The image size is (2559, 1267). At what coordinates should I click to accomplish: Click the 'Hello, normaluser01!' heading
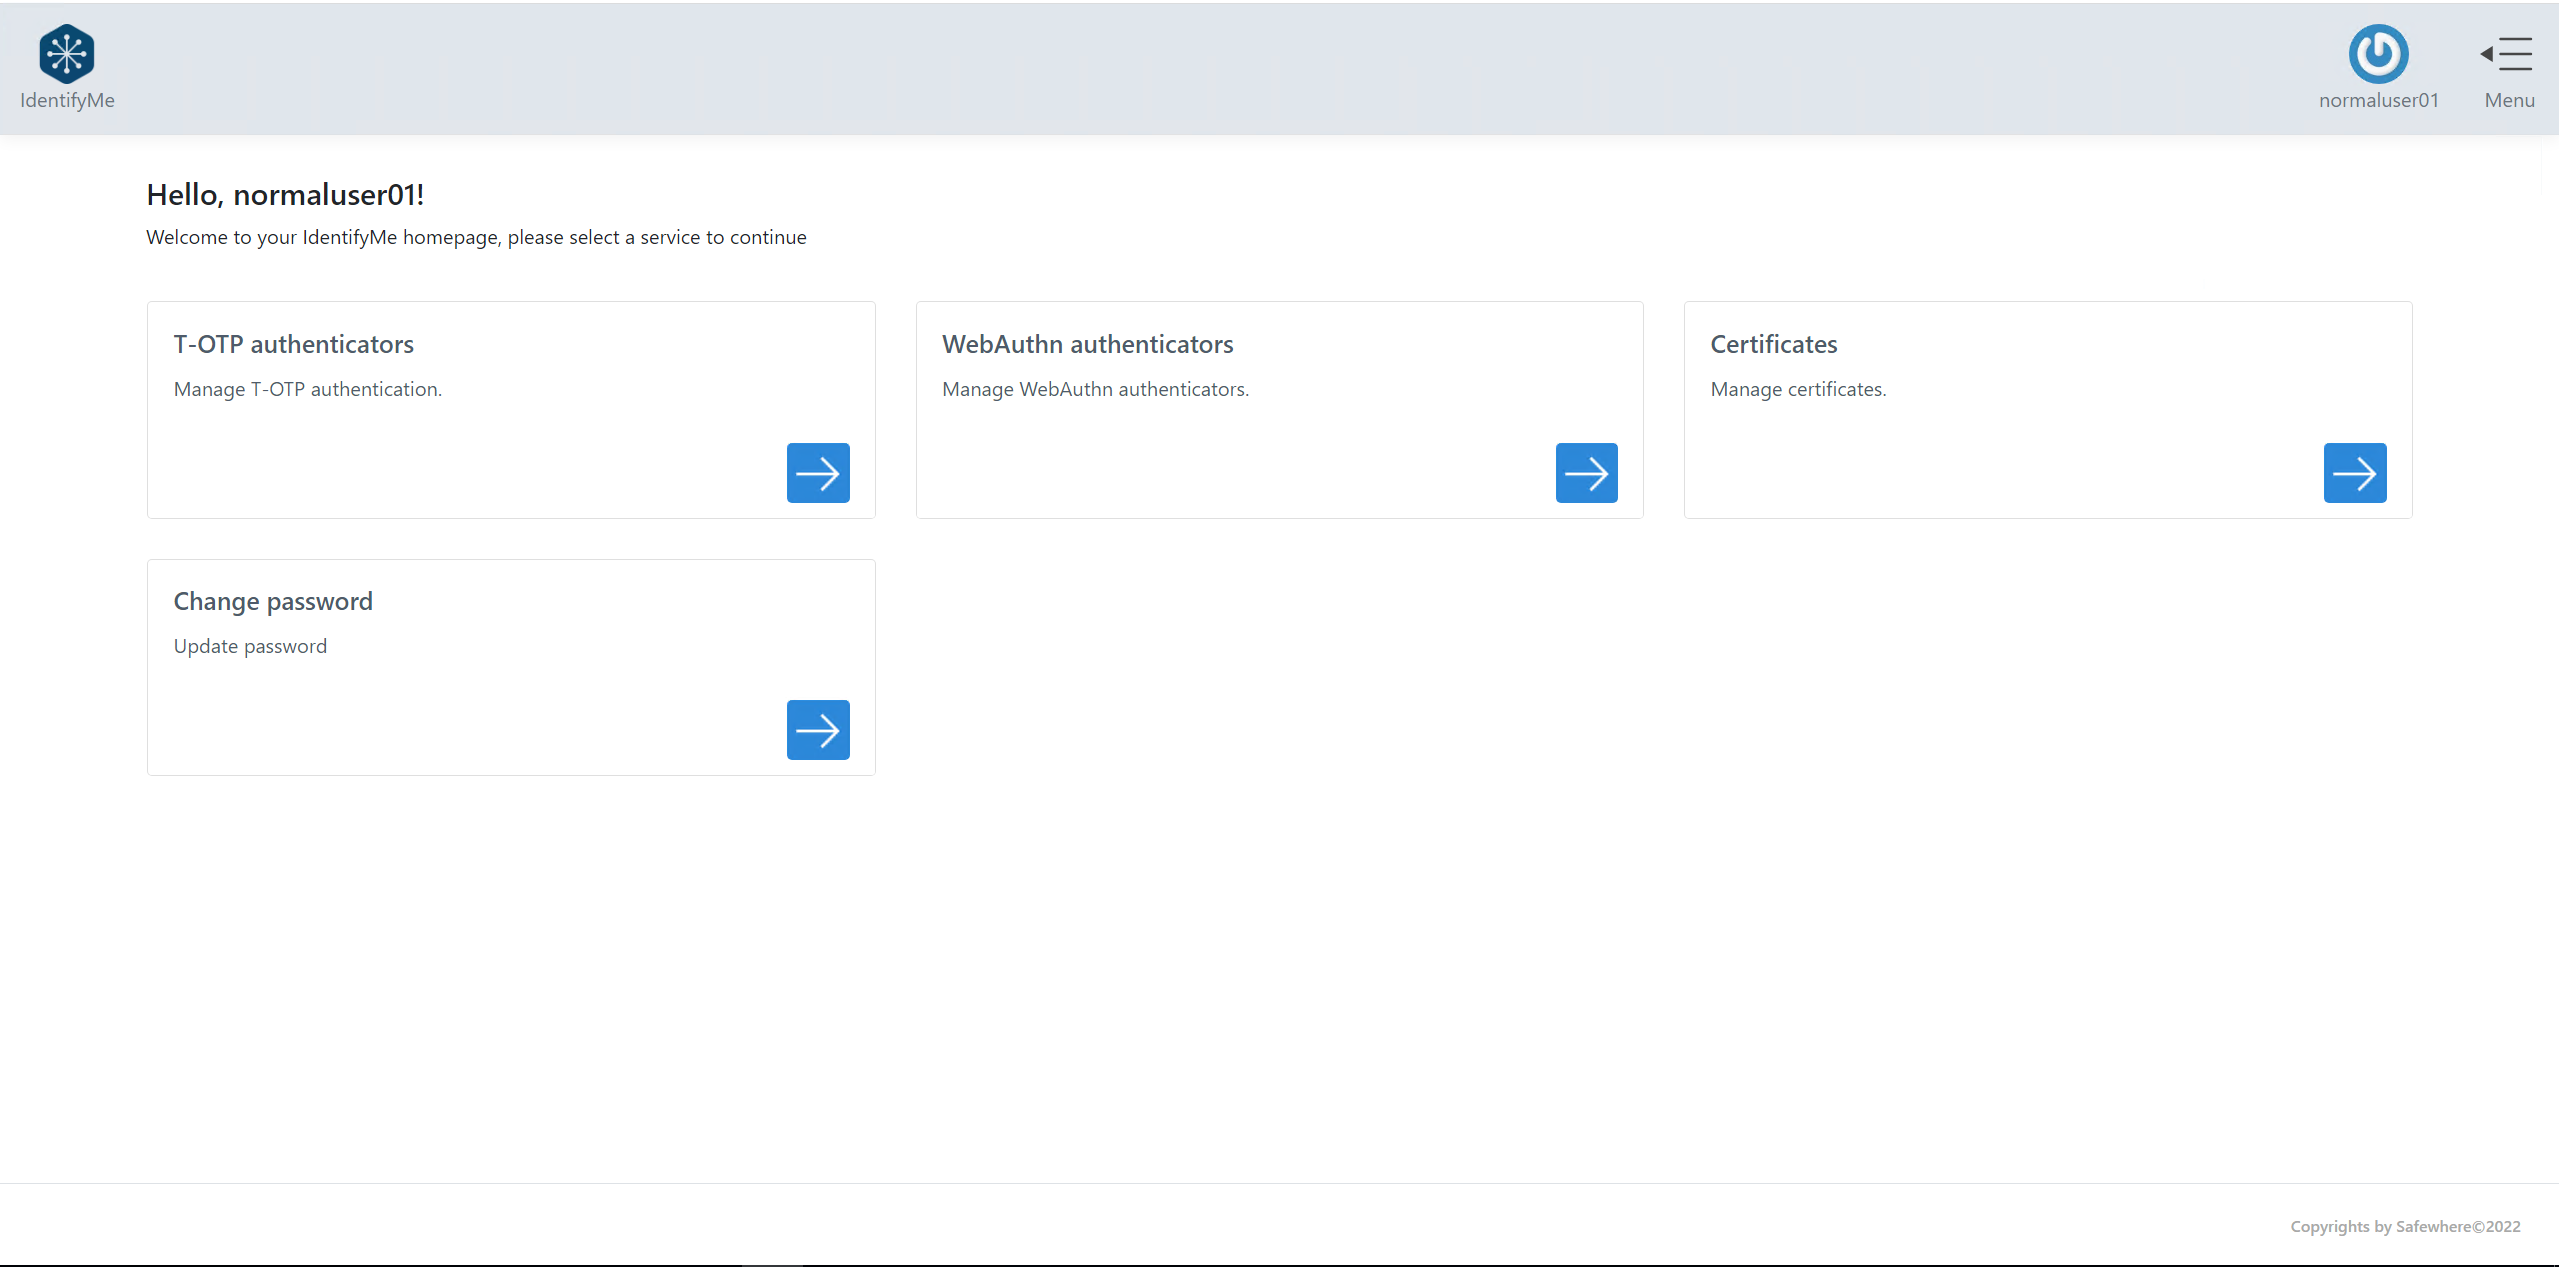285,195
